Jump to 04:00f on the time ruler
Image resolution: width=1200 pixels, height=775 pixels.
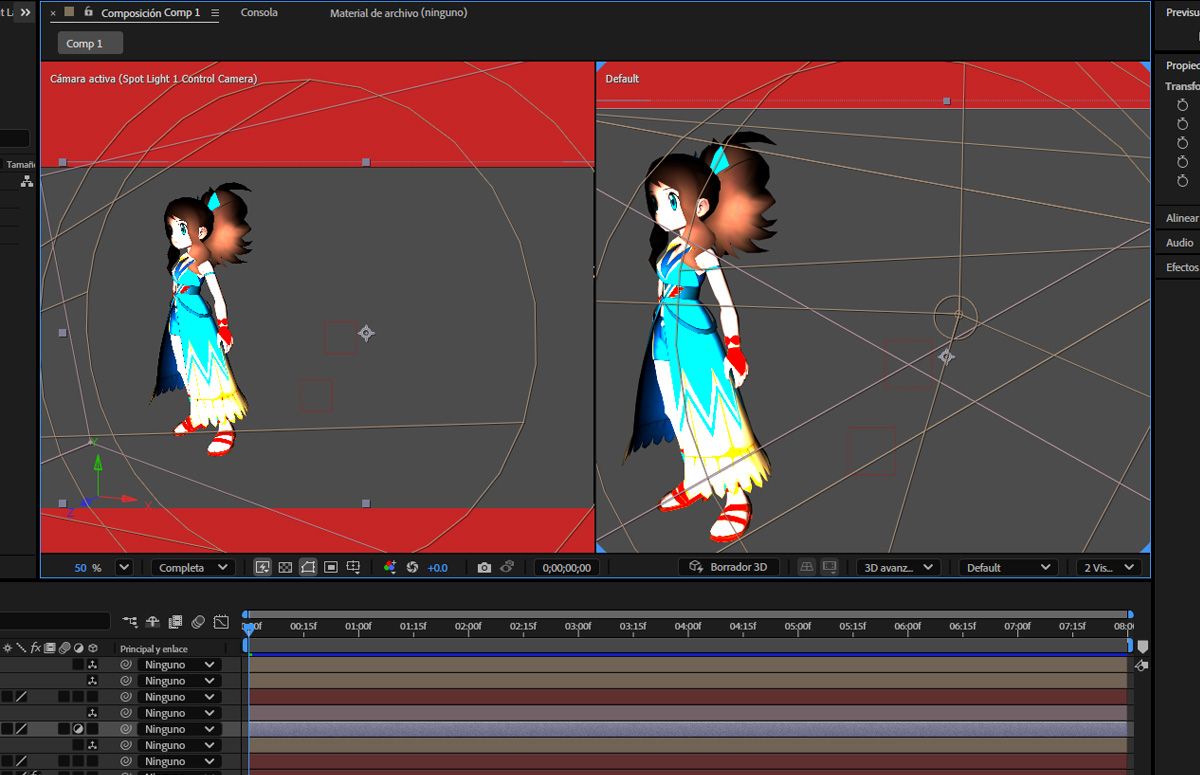point(688,626)
